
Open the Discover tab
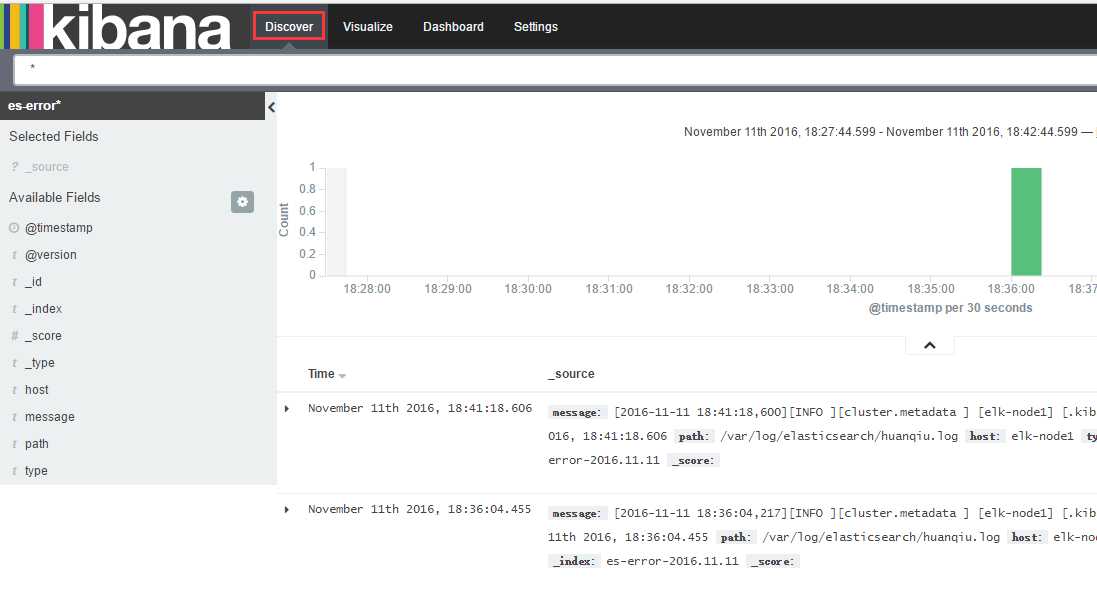pyautogui.click(x=289, y=27)
